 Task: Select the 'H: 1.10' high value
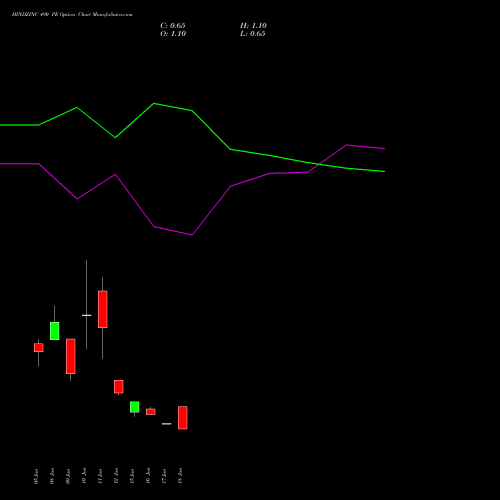tap(253, 26)
